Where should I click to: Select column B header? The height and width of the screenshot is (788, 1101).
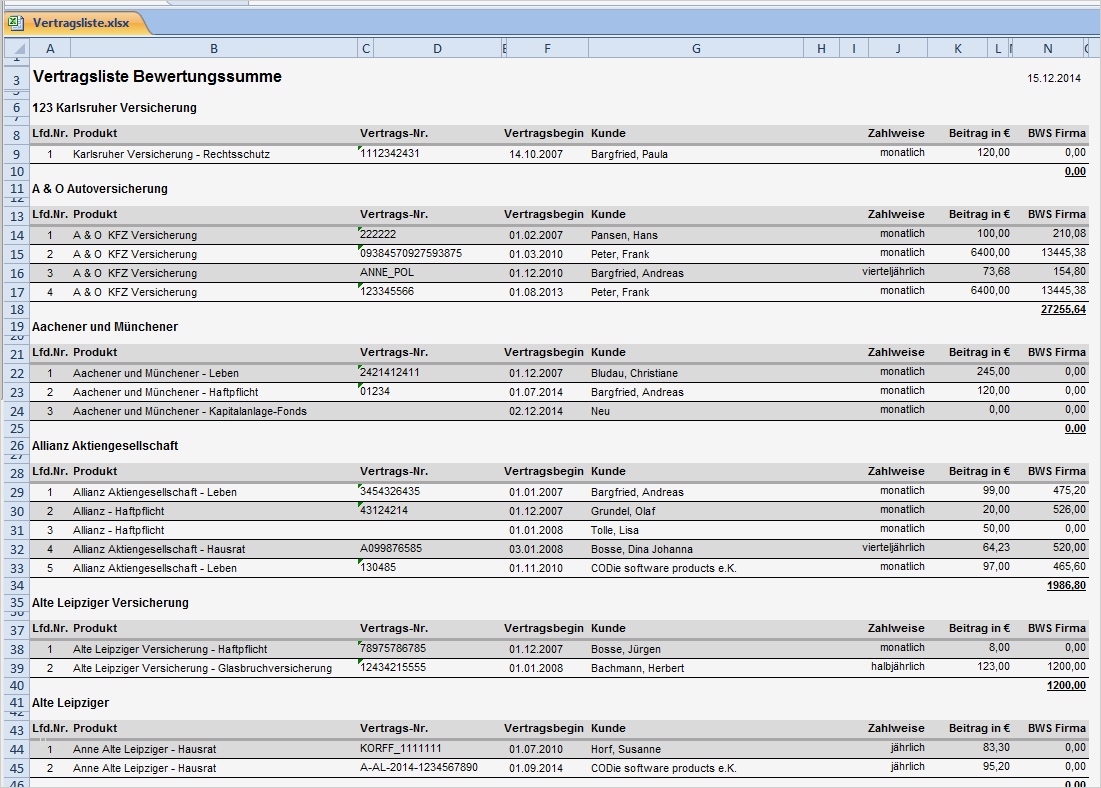point(214,48)
